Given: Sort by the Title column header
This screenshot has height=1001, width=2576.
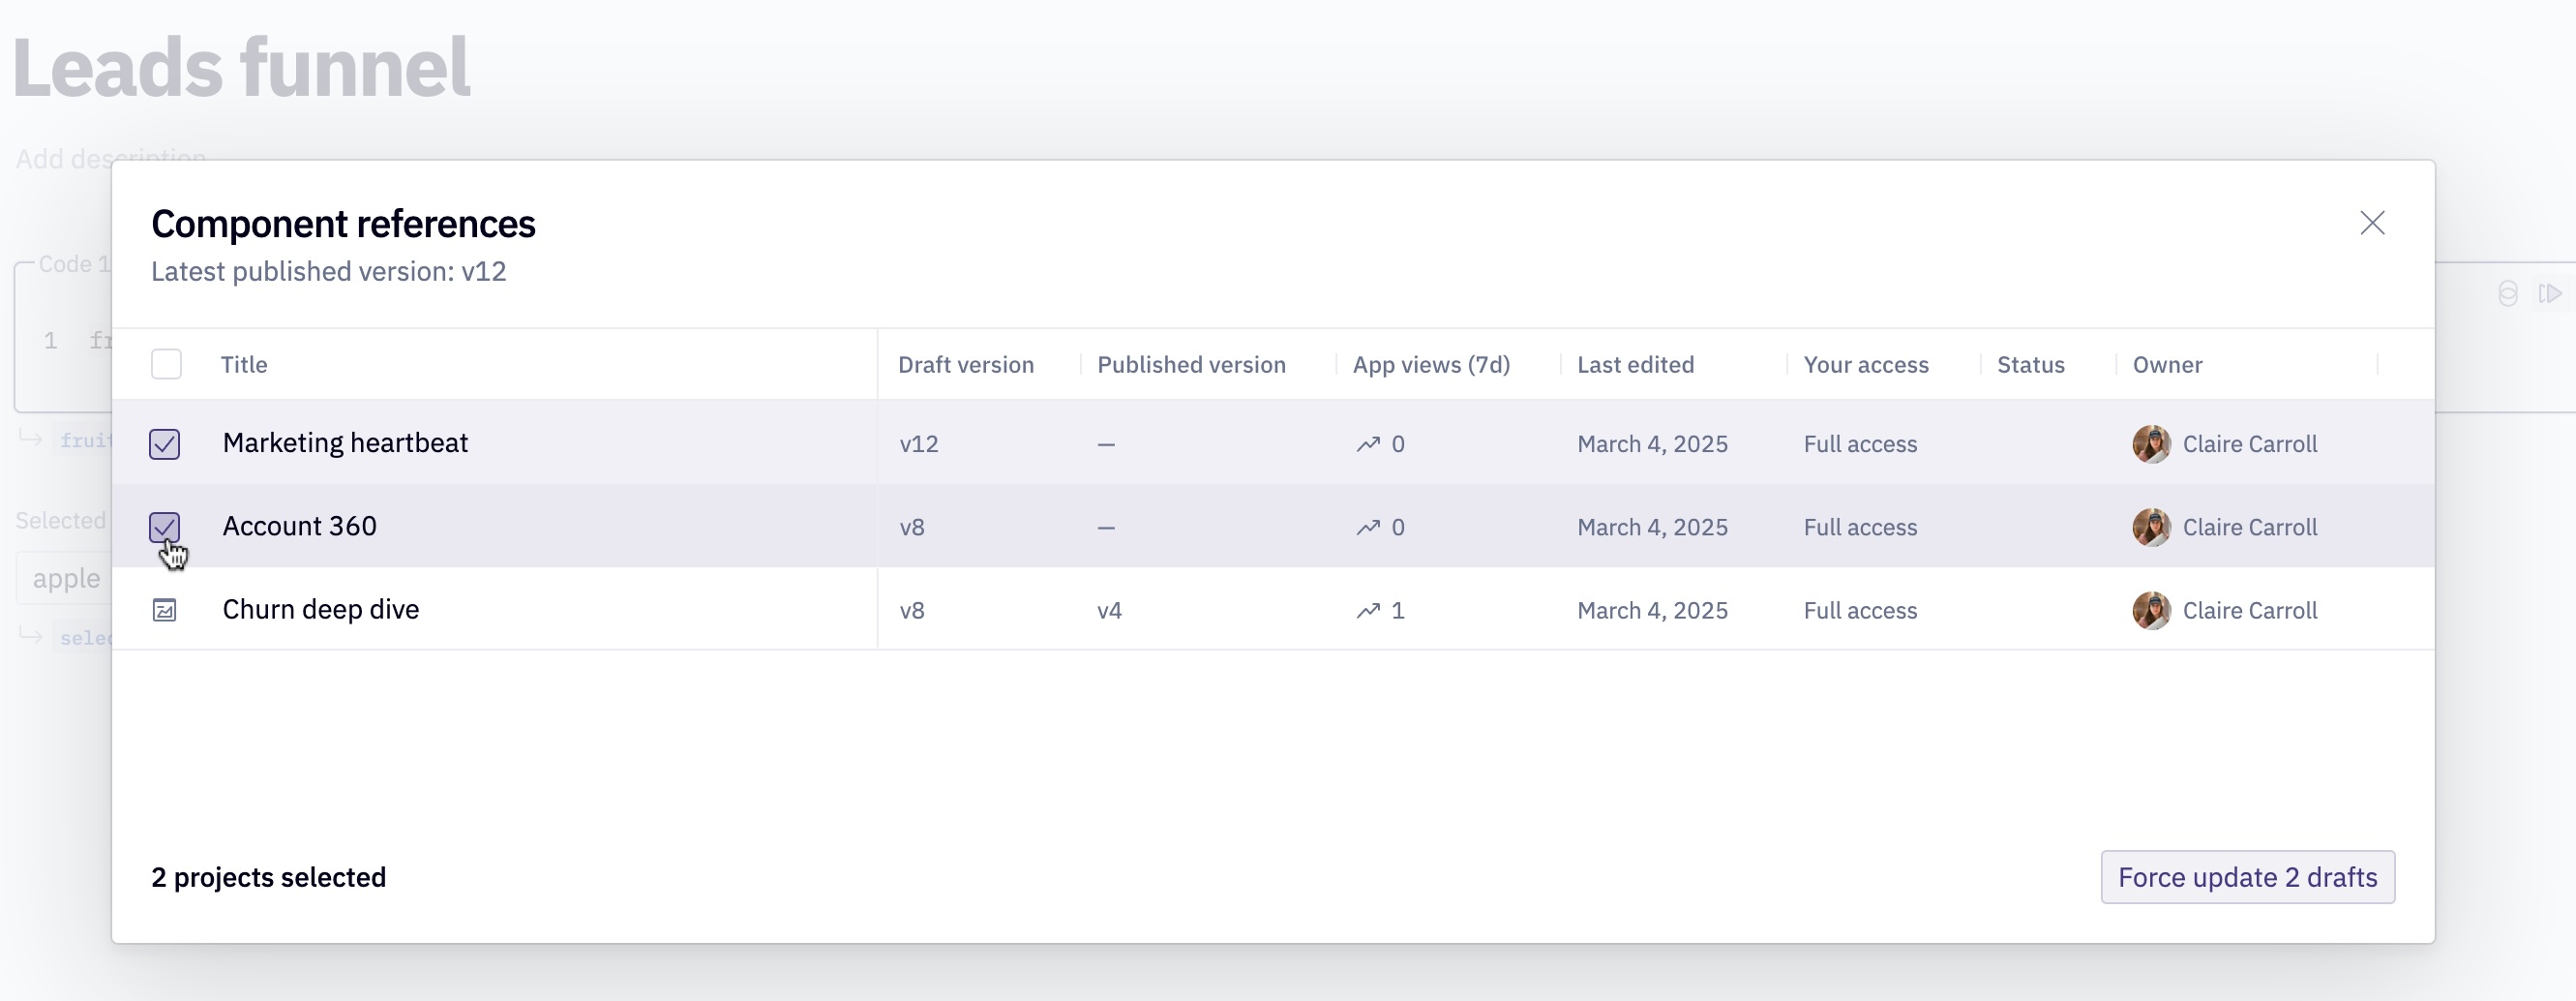Looking at the screenshot, I should click(244, 365).
